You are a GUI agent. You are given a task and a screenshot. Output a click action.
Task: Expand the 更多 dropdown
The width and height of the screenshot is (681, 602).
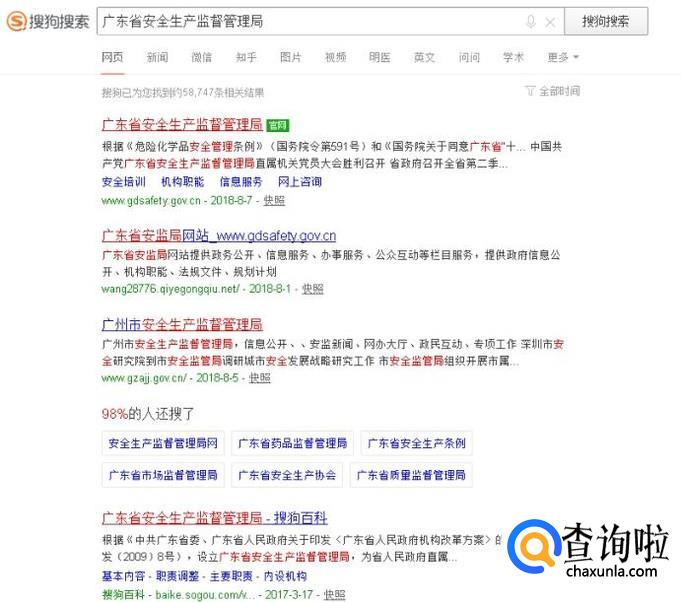point(563,57)
